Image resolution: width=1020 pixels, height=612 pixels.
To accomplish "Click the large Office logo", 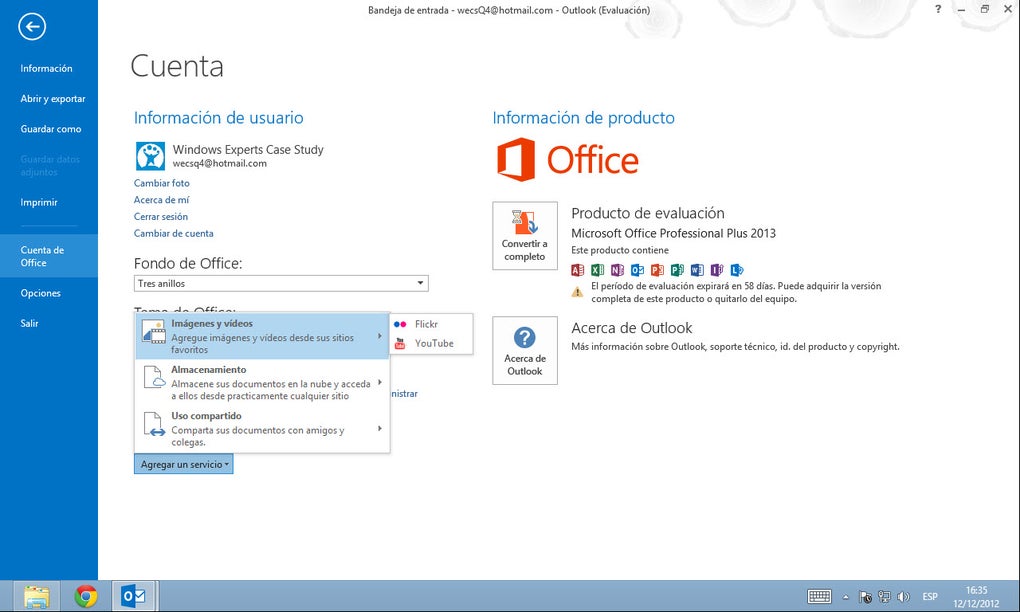I will pyautogui.click(x=568, y=159).
